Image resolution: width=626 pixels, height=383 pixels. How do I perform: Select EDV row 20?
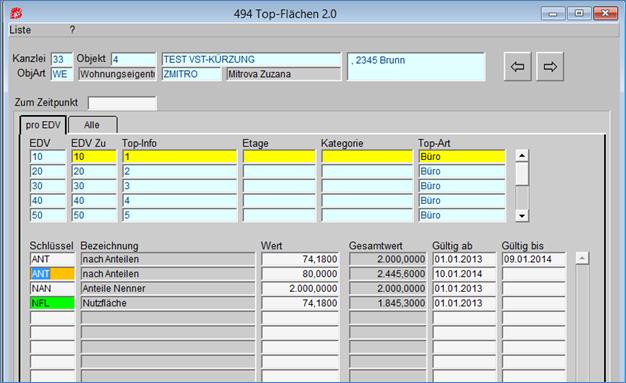tap(48, 171)
